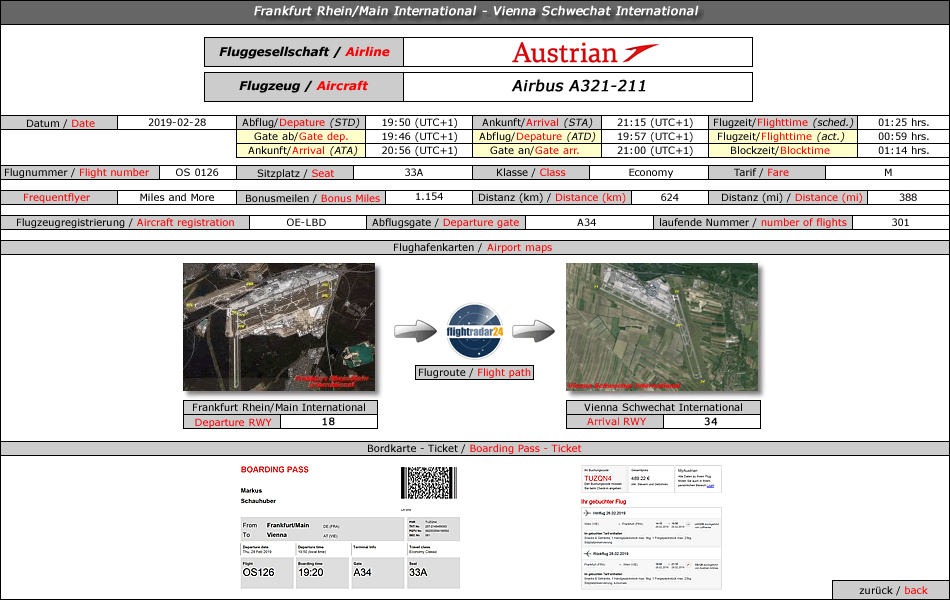The image size is (950, 600).
Task: Click the Flughafenkarten / Airport maps header
Action: click(x=475, y=247)
